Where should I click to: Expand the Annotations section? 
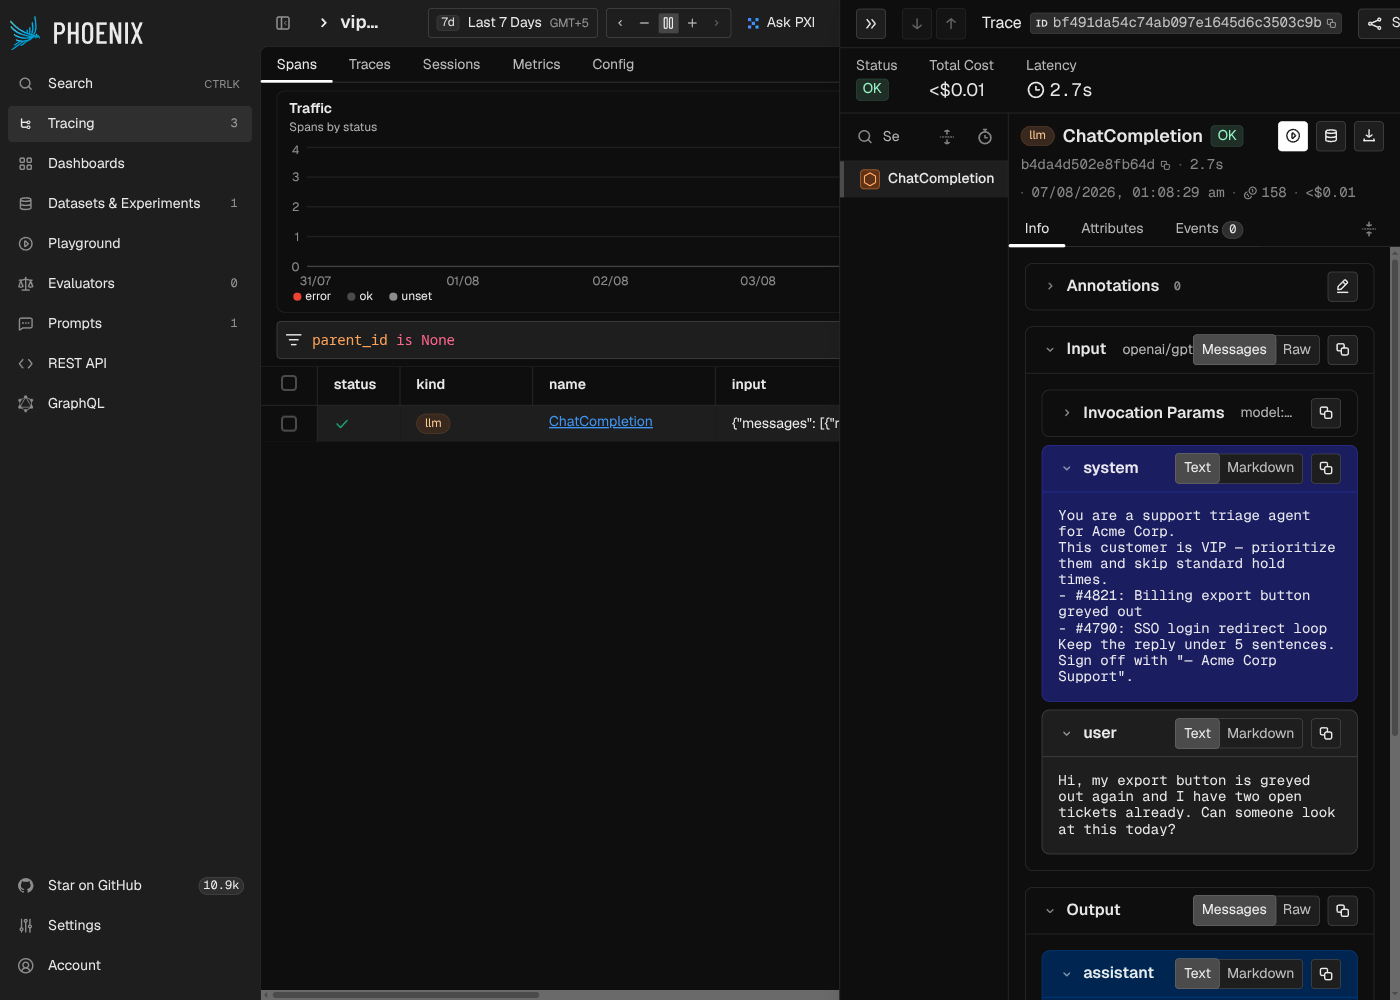(x=1050, y=286)
